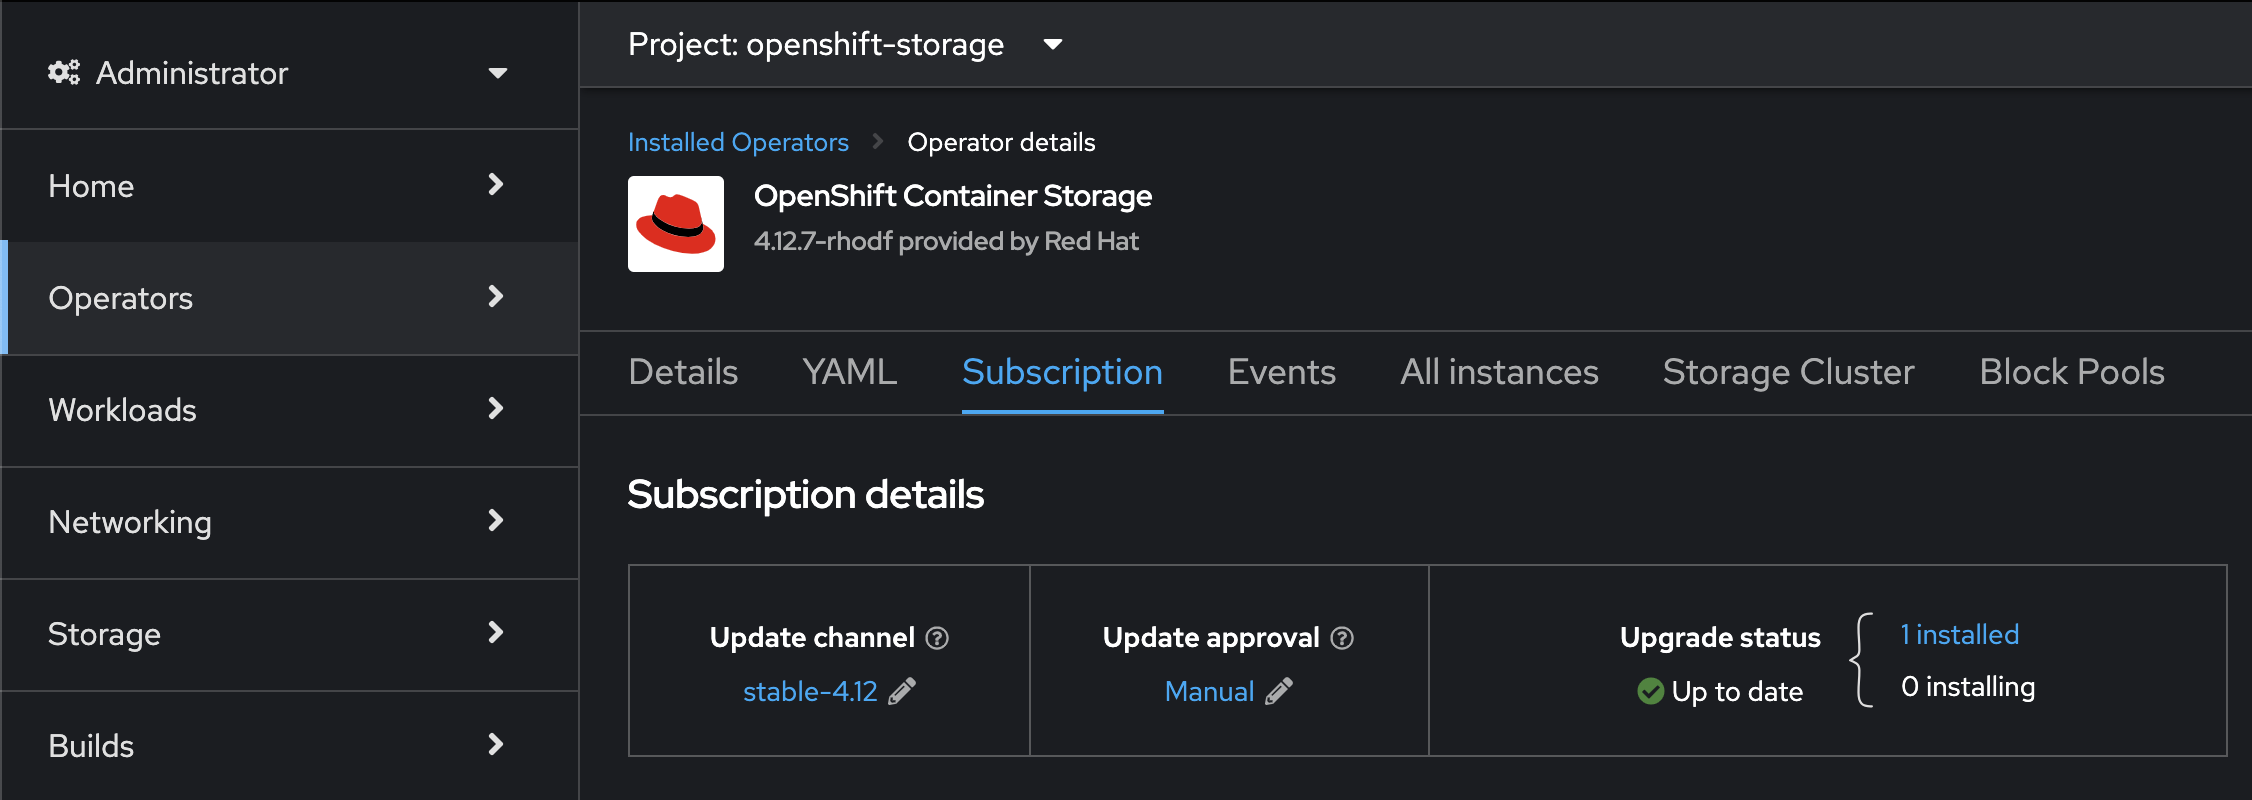
Task: Open the Project openshift-storage dropdown
Action: [x=845, y=44]
